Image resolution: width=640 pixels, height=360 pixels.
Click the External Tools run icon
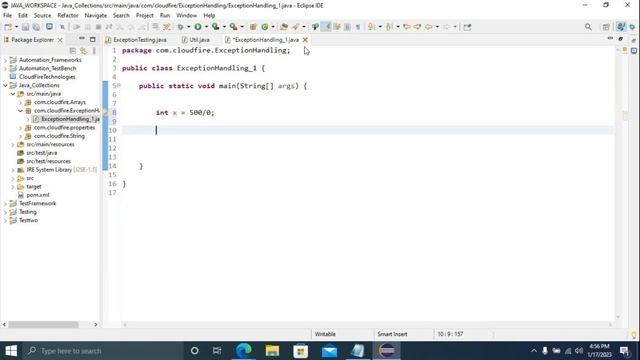pyautogui.click(x=233, y=27)
